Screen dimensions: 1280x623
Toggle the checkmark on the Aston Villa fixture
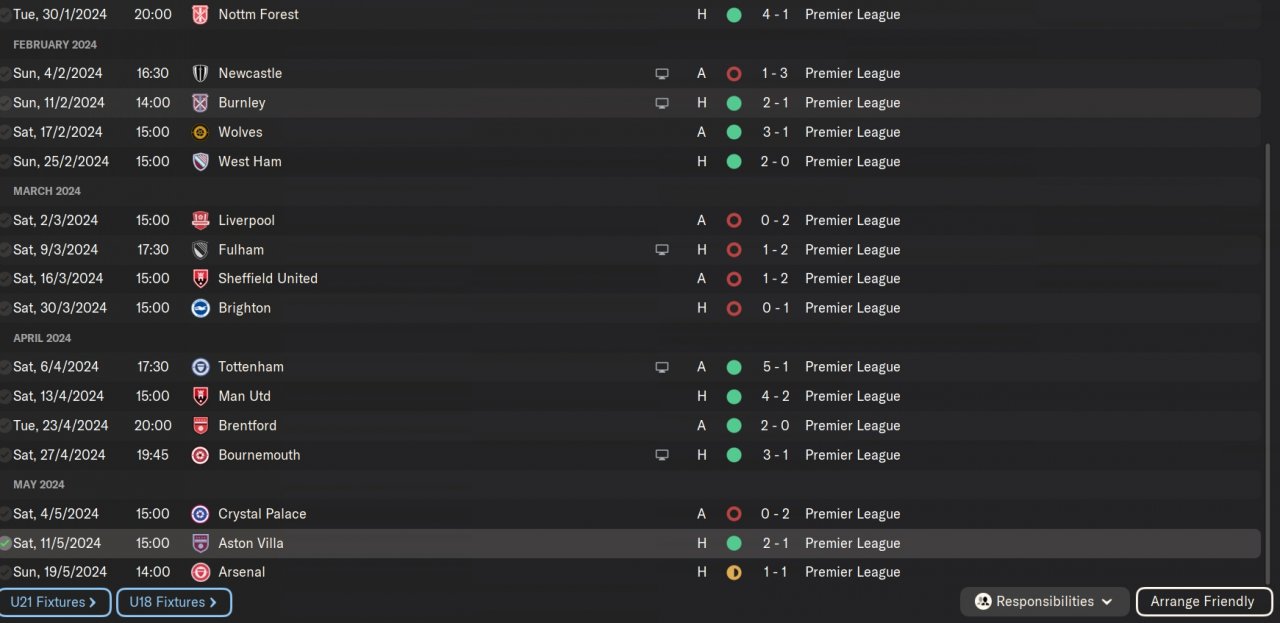click(x=6, y=543)
